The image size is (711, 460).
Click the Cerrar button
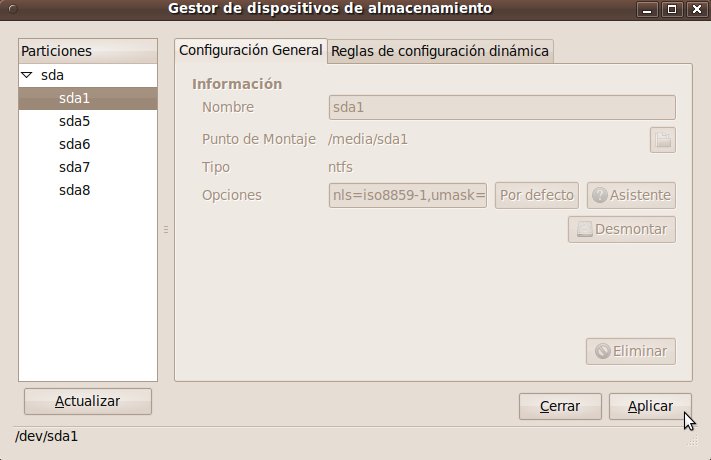point(560,406)
